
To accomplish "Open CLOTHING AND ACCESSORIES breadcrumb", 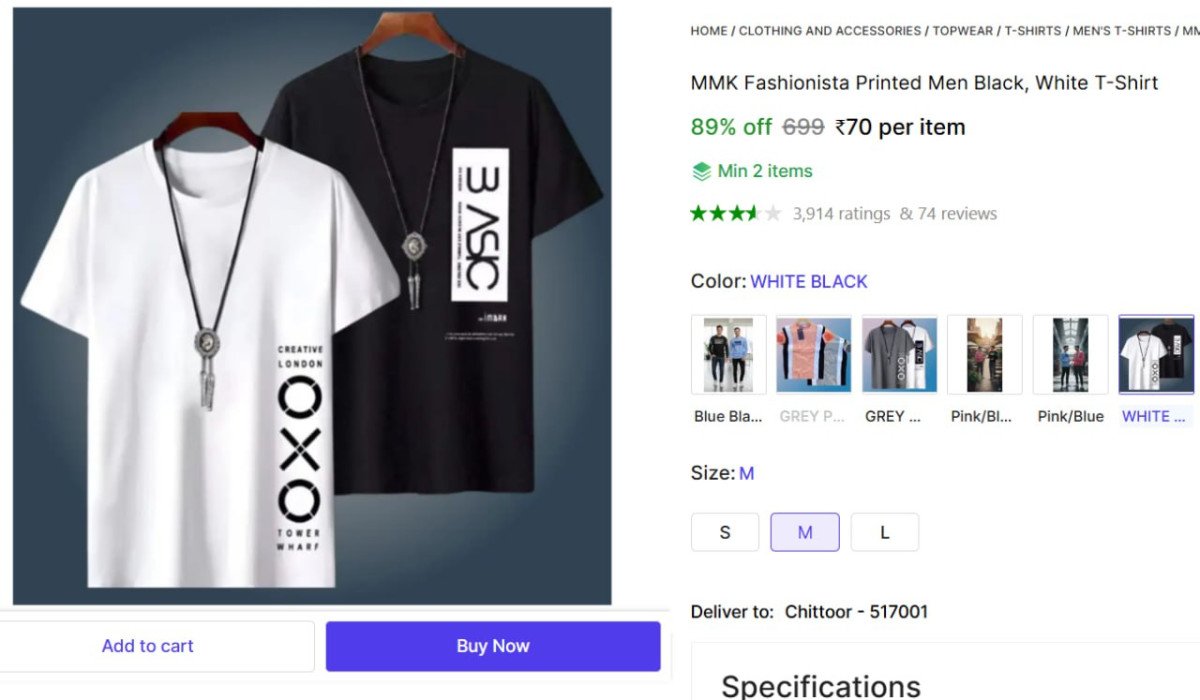I will click(x=830, y=31).
